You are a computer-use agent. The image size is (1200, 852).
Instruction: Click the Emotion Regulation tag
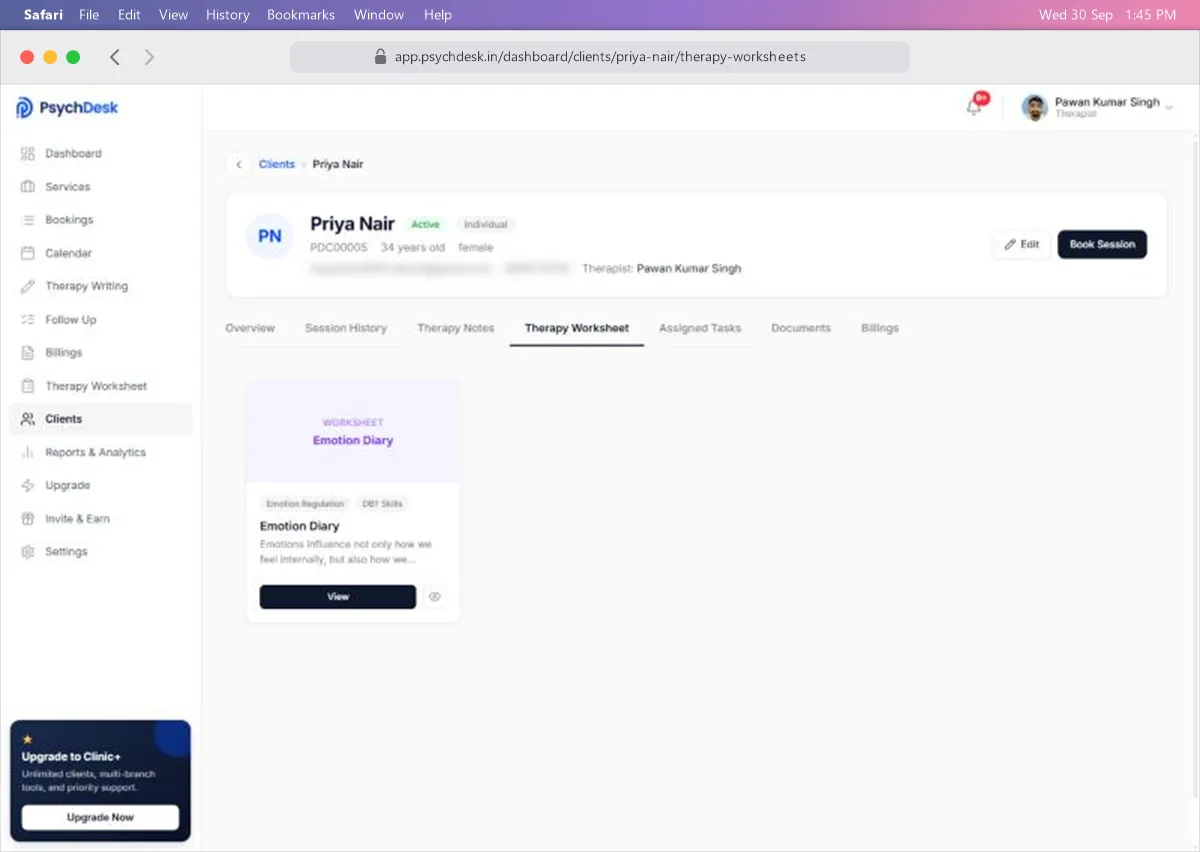pos(305,504)
